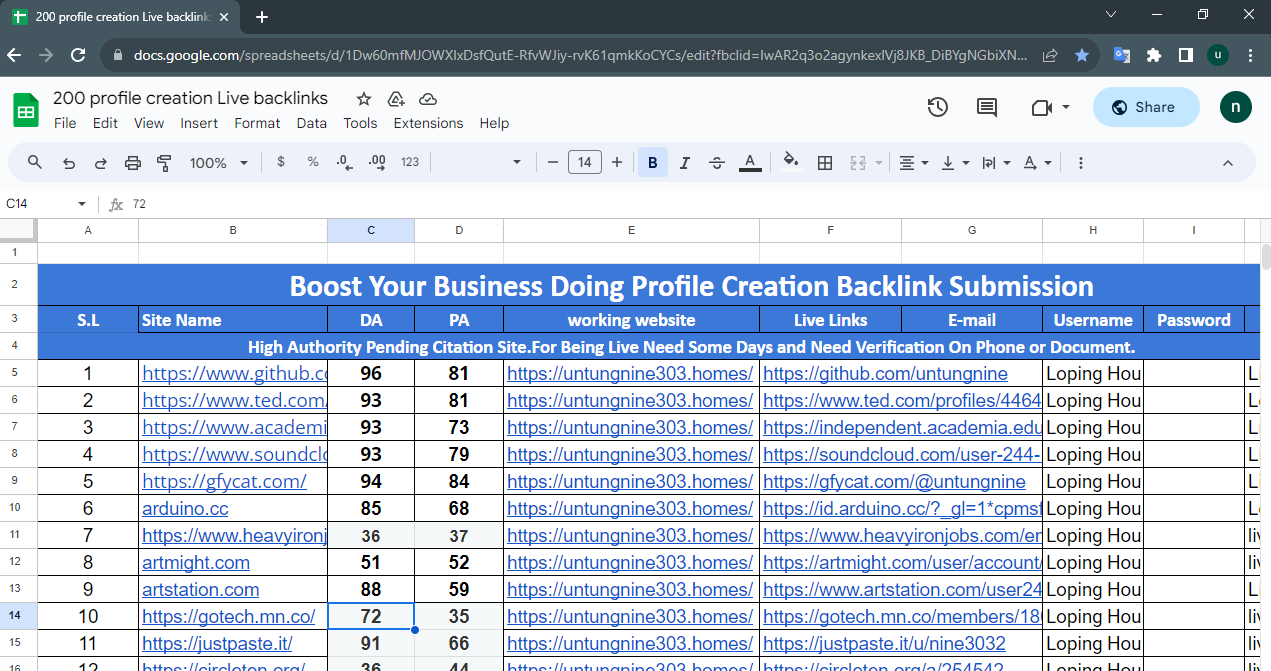Screen dimensions: 1271x671
Task: Apply strikethrough formatting
Action: click(x=717, y=162)
